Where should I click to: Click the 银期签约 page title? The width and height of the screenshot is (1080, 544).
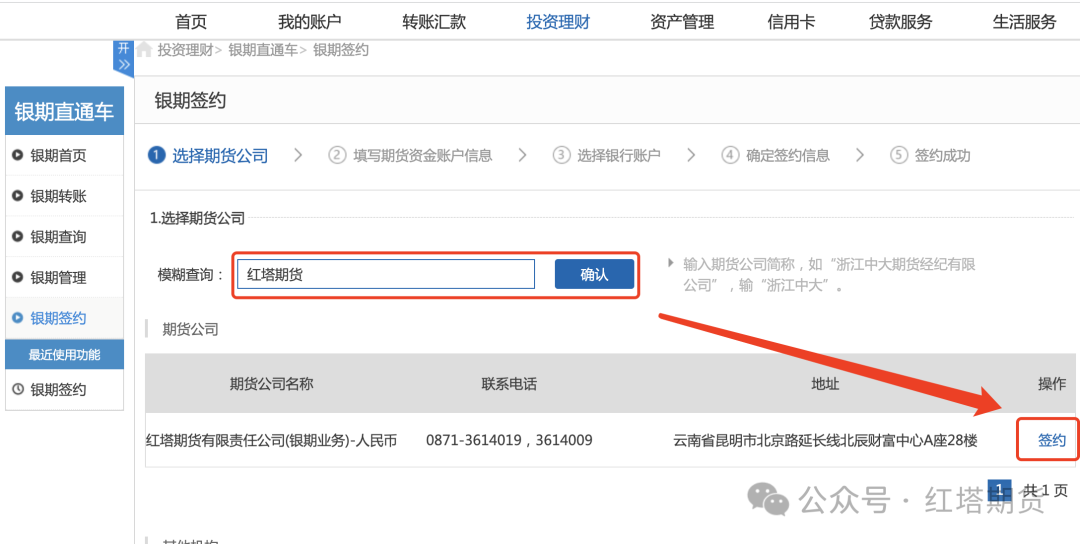(190, 101)
